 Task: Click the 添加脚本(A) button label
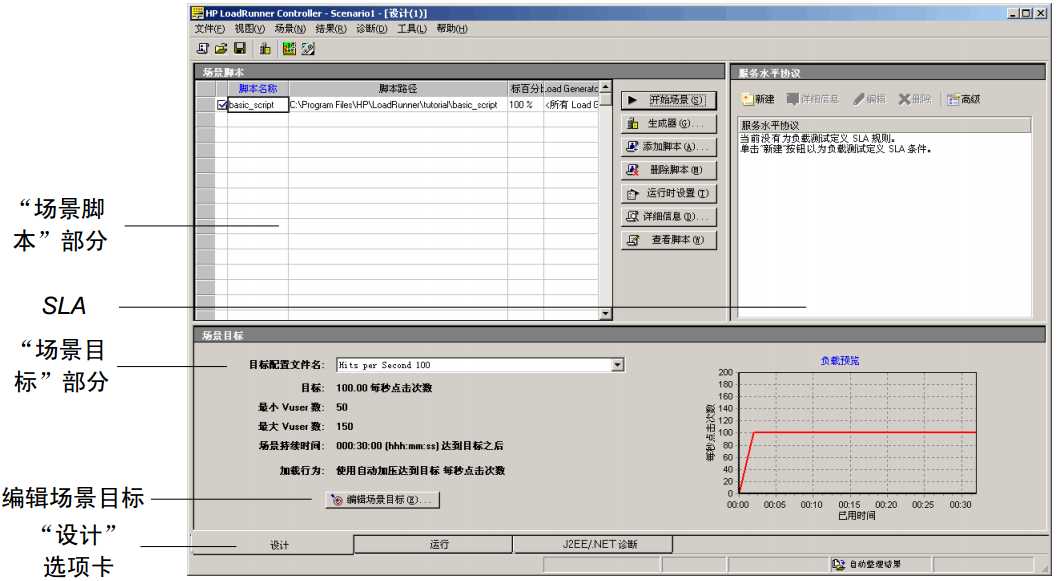675,146
